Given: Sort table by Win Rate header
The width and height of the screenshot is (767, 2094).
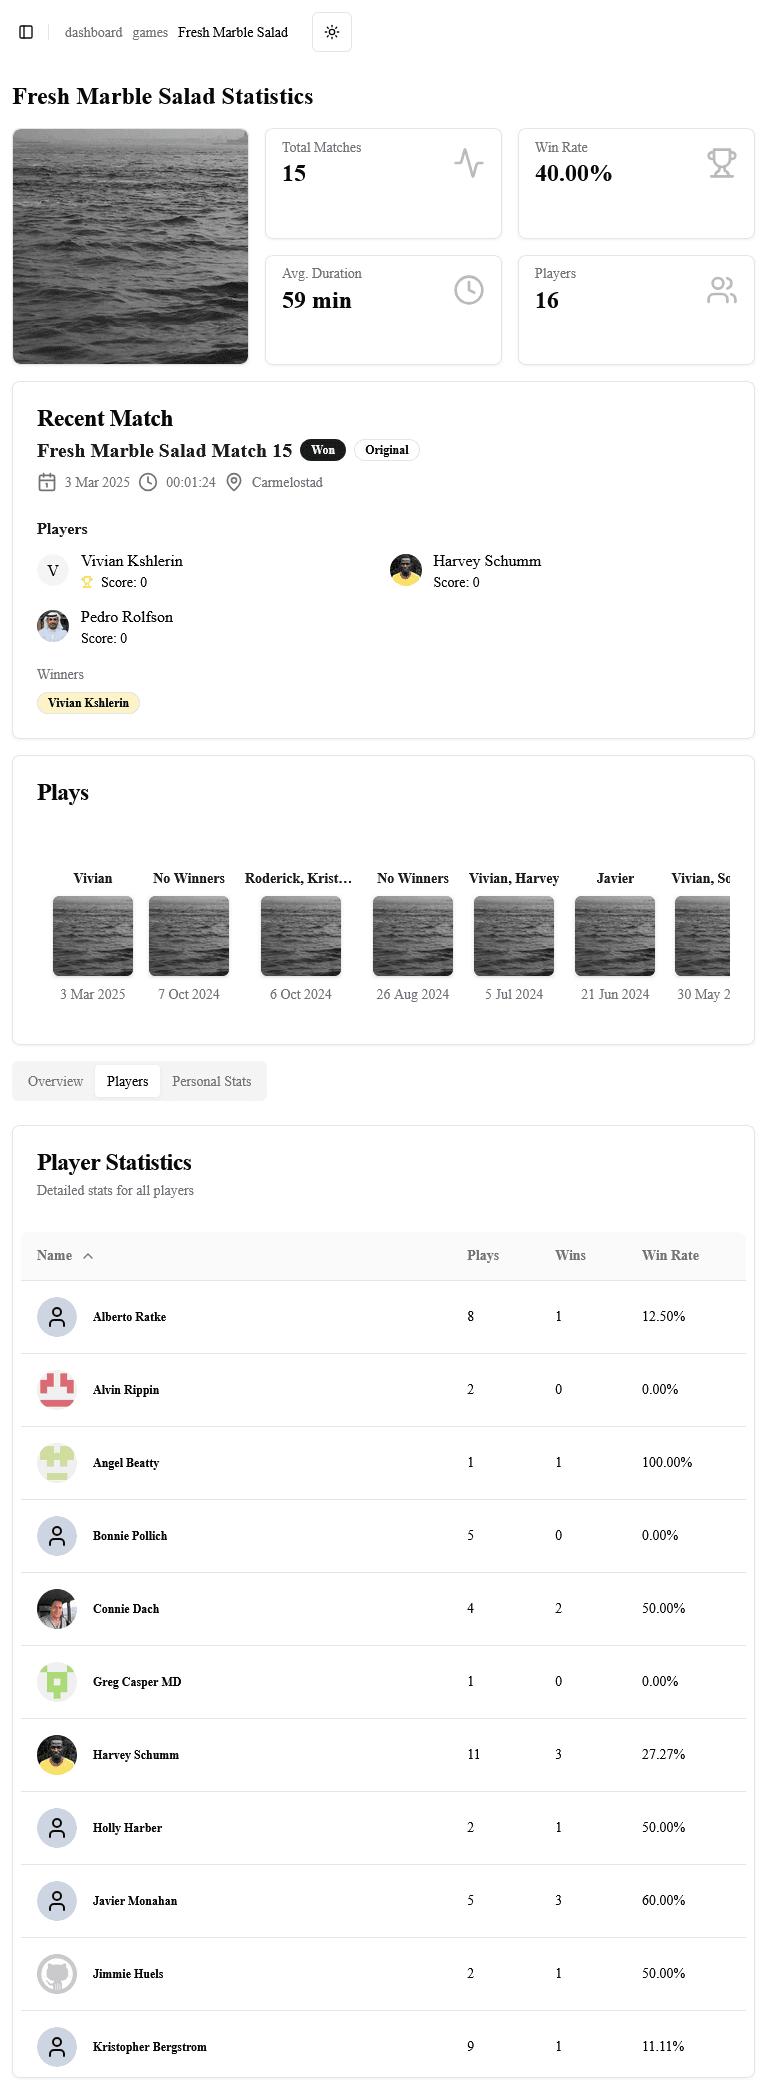Looking at the screenshot, I should (670, 1255).
